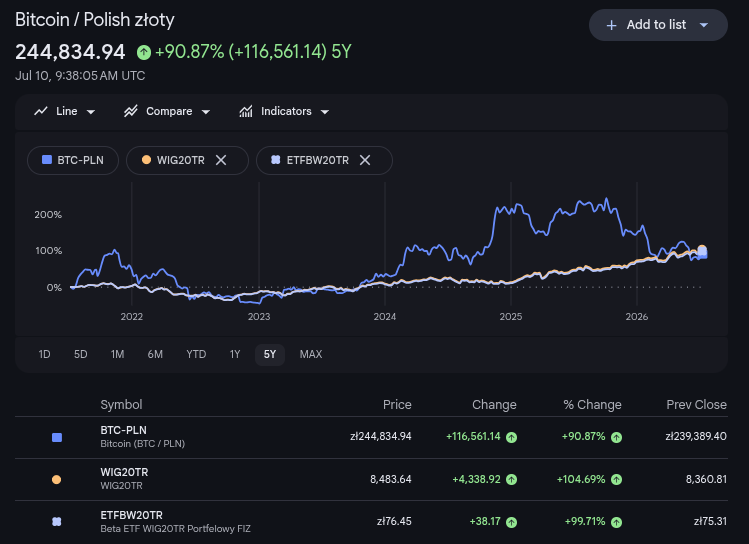Click the blue BTC-PLN chip color square
The height and width of the screenshot is (544, 749).
(47, 160)
